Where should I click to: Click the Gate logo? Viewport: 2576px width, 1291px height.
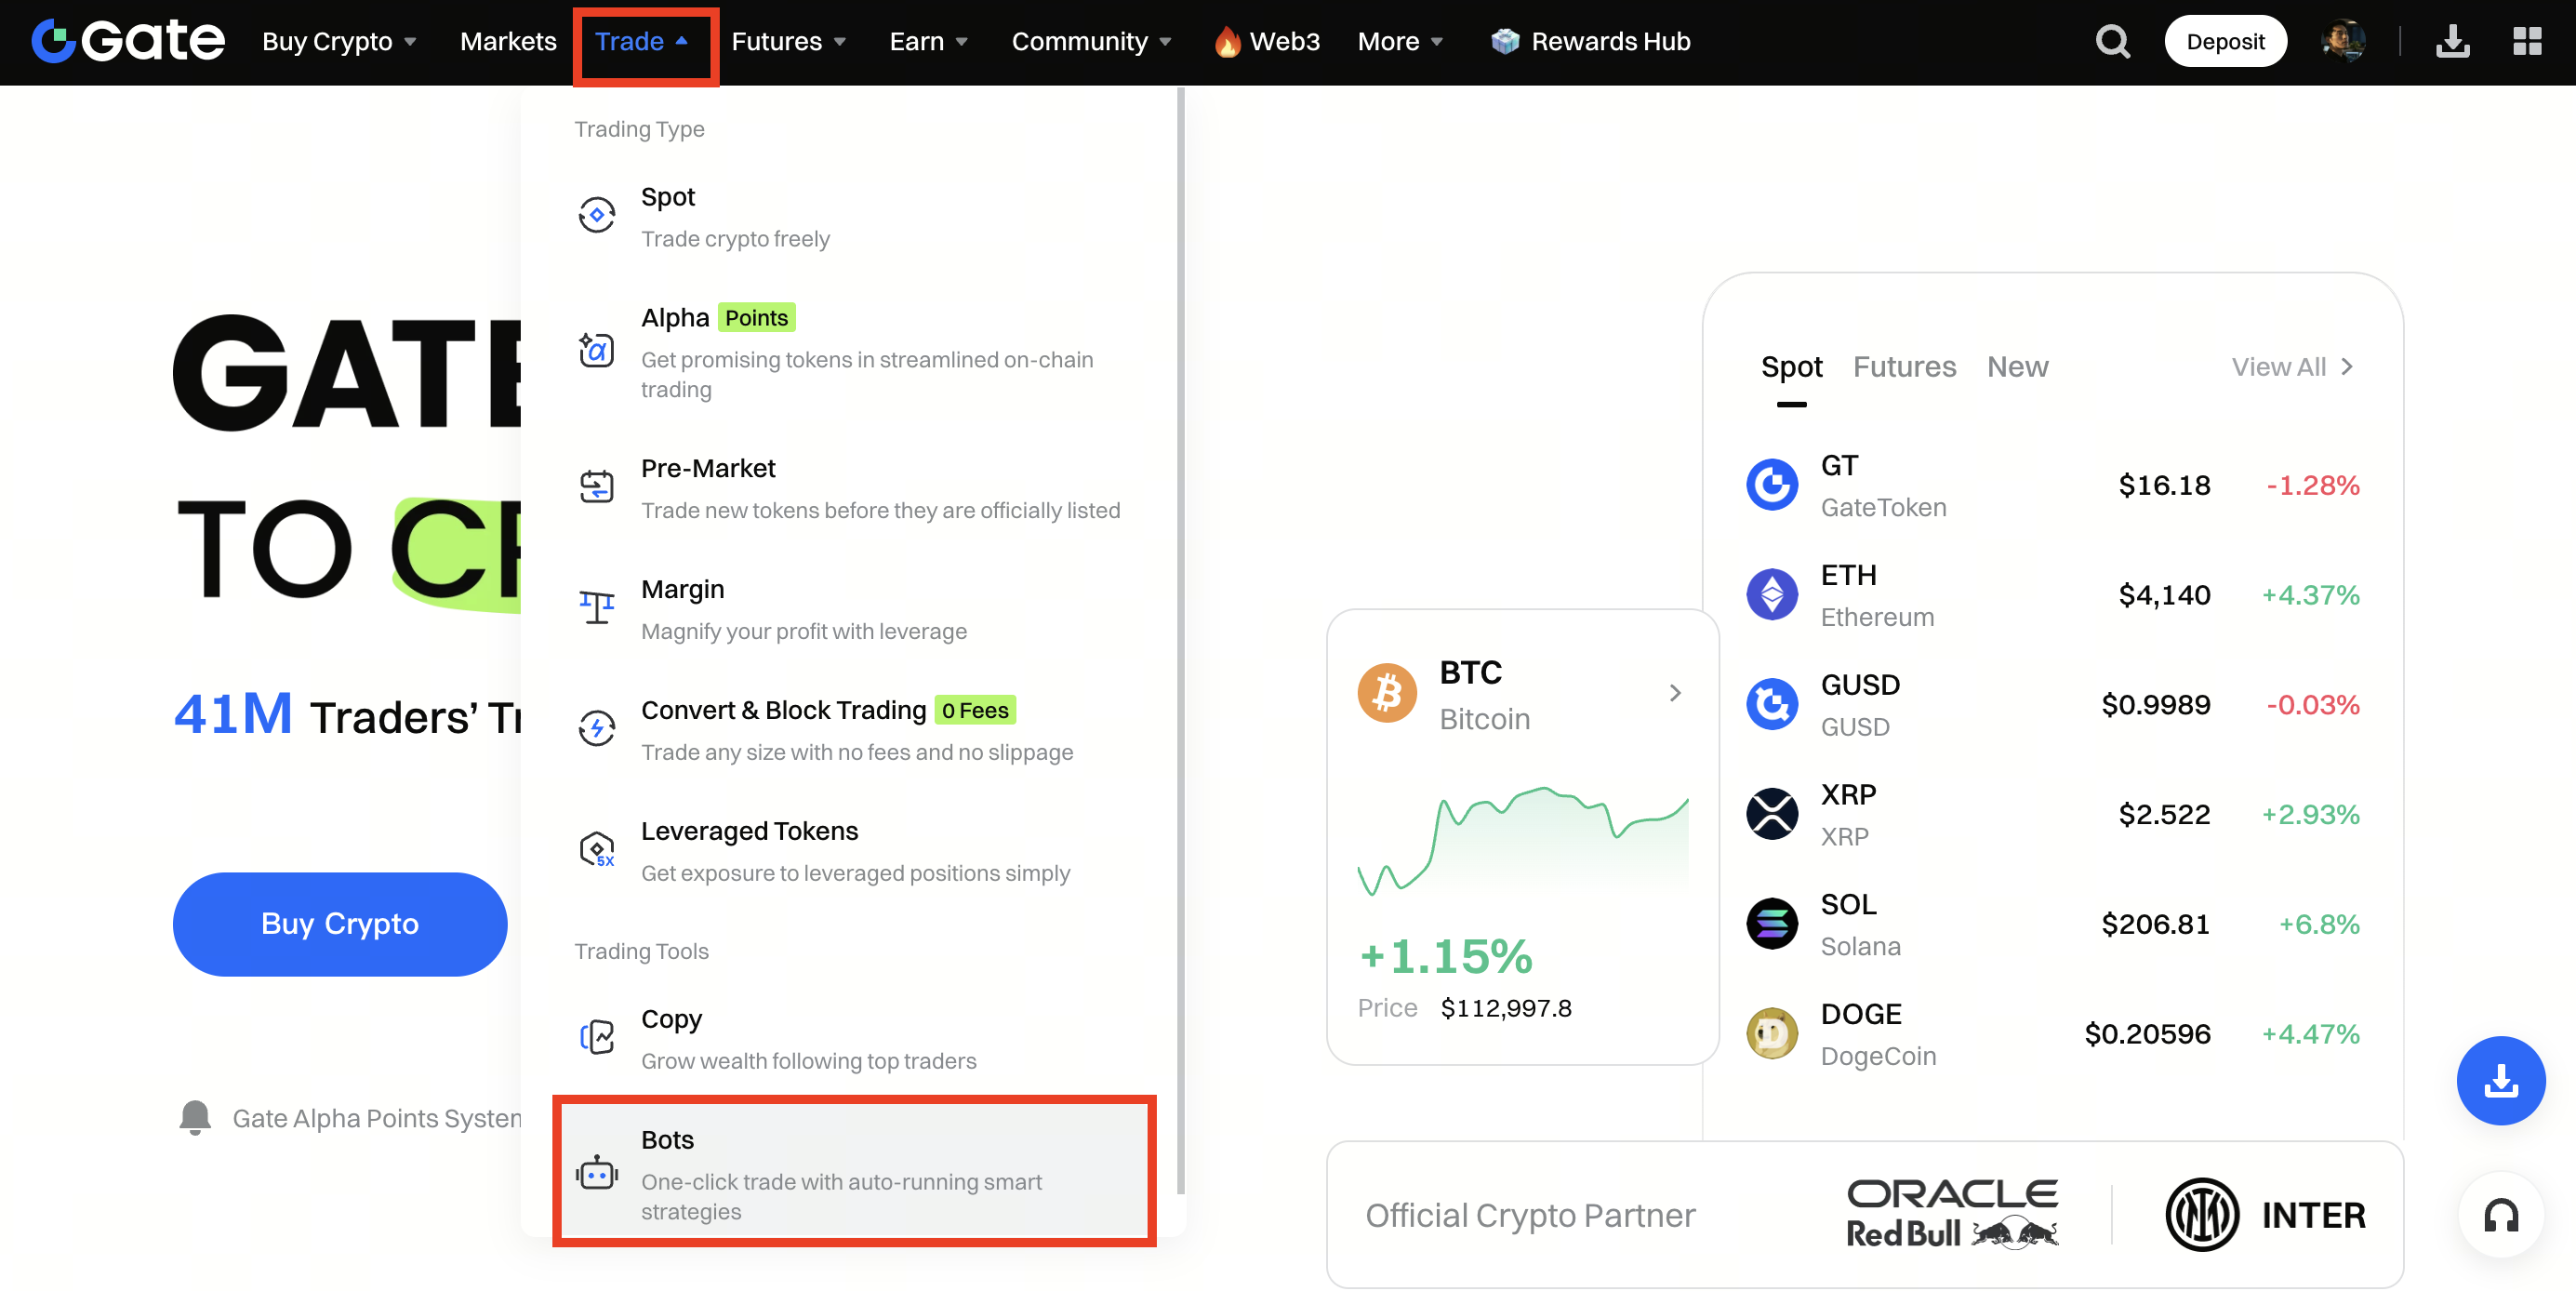[x=128, y=42]
